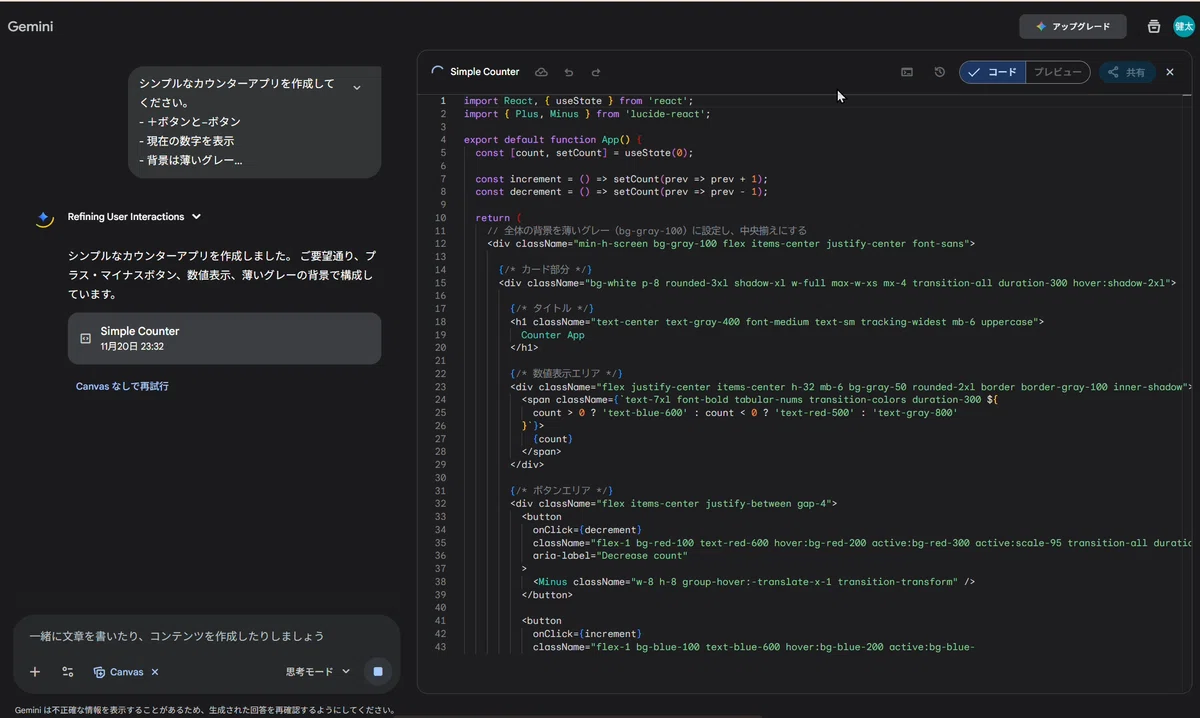This screenshot has height=718, width=1200.
Task: Redo the canvas change
Action: [596, 72]
